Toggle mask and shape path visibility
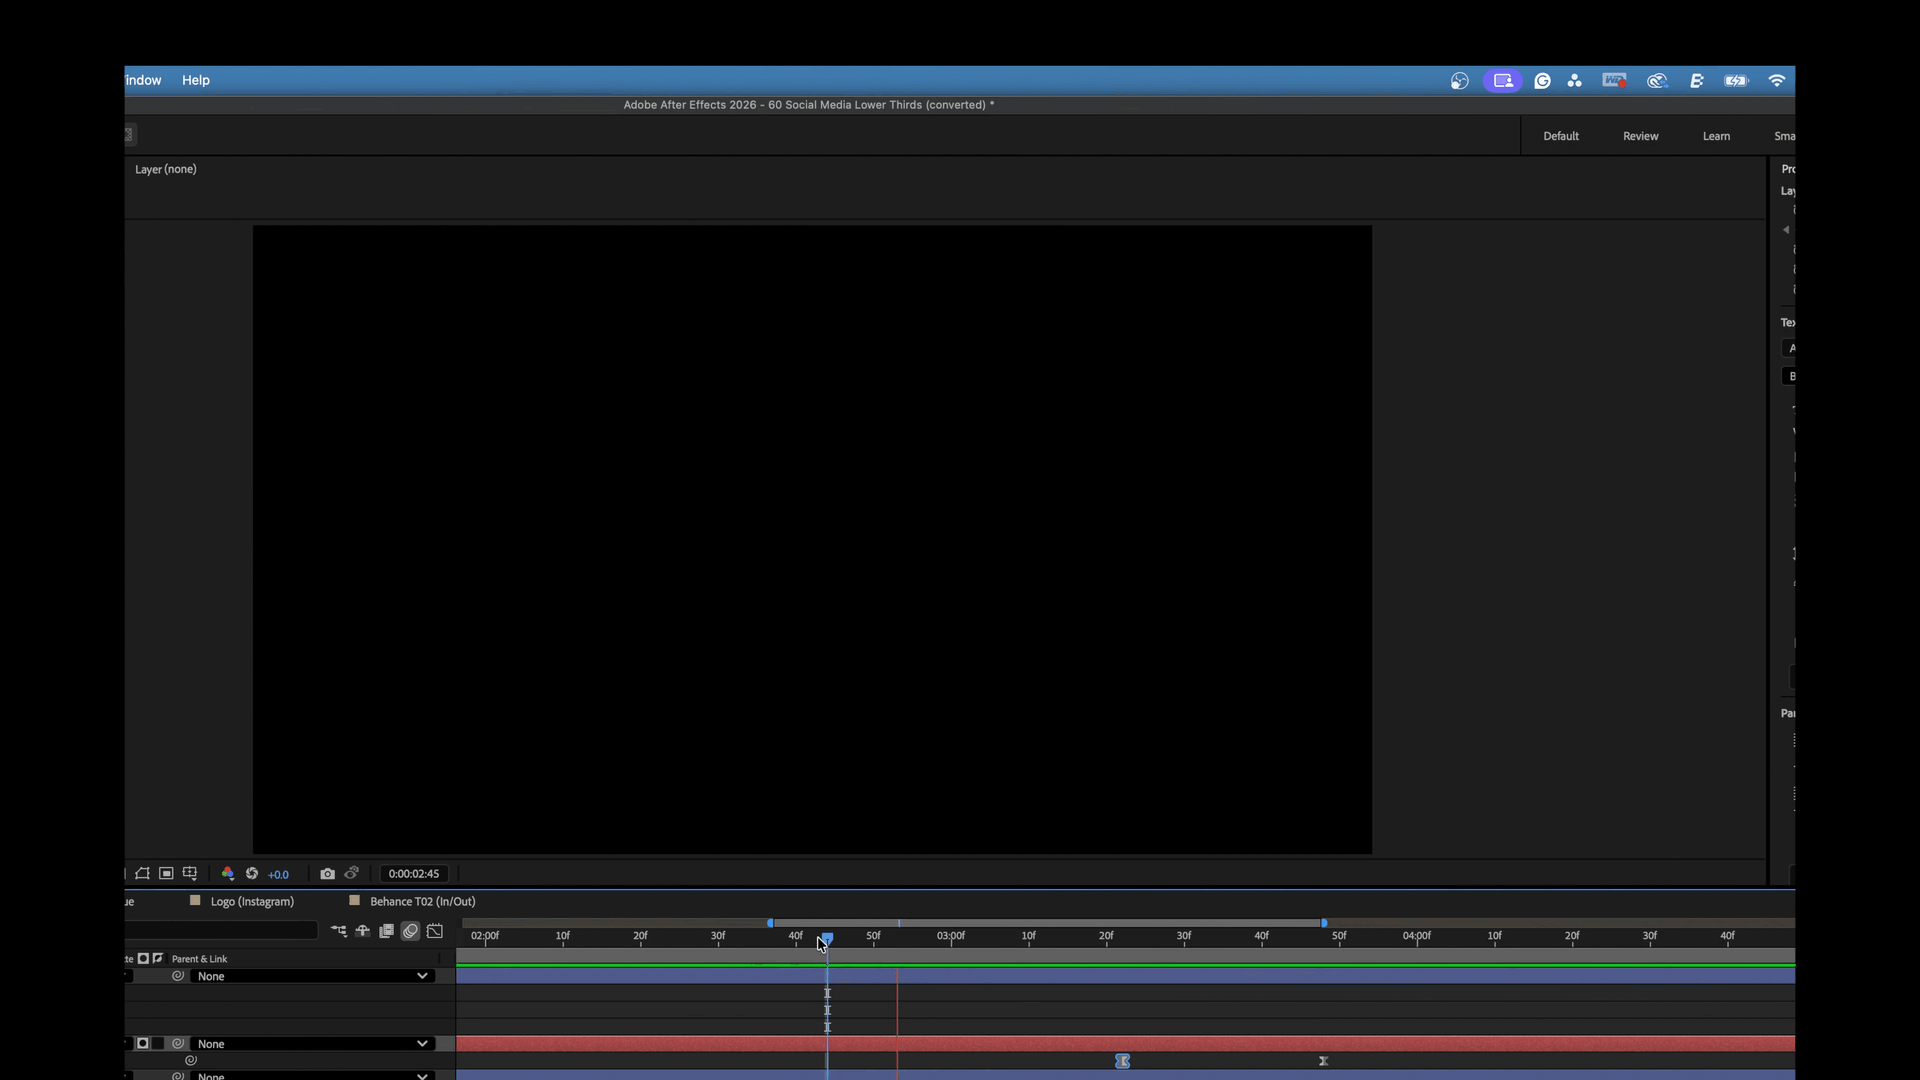The height and width of the screenshot is (1080, 1920). (x=142, y=873)
